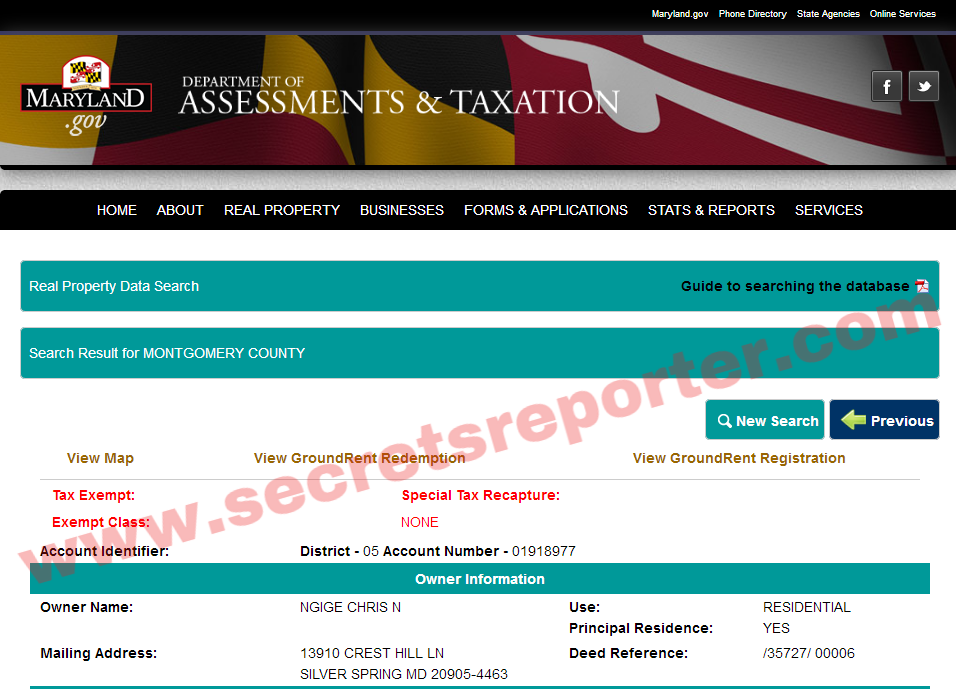This screenshot has width=956, height=689.
Task: Click the green arrow on the Previous button
Action: [853, 419]
